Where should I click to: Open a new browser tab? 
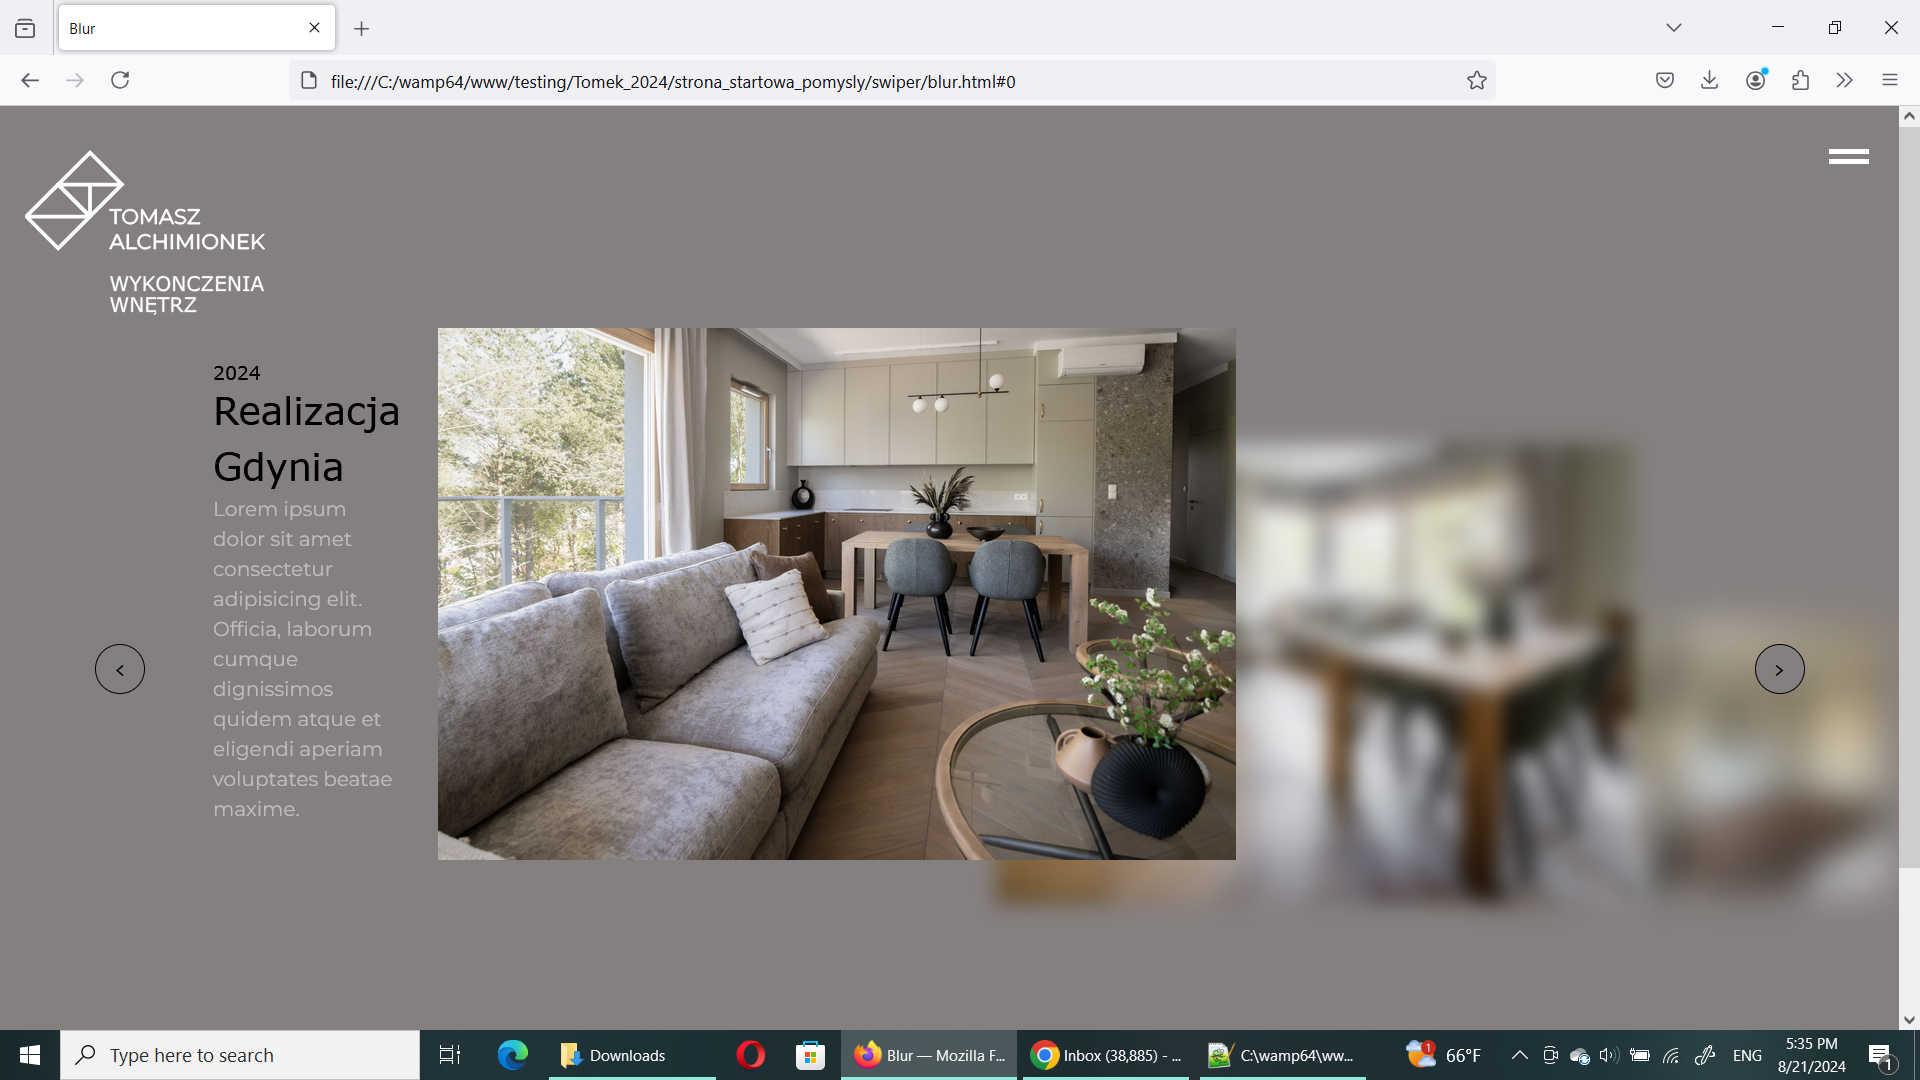point(361,29)
